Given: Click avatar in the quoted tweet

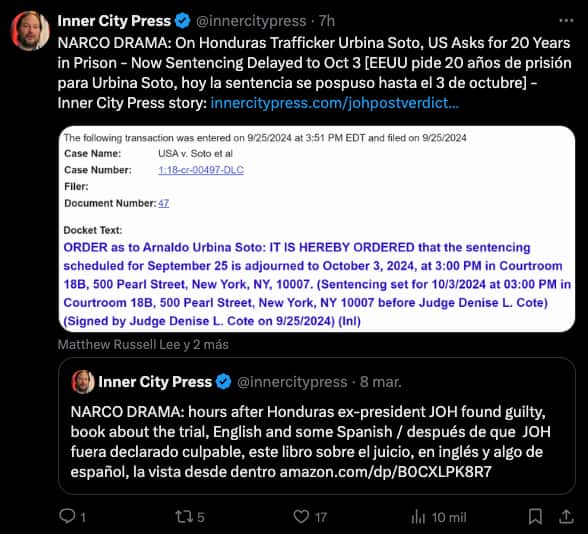Looking at the screenshot, I should [83, 382].
